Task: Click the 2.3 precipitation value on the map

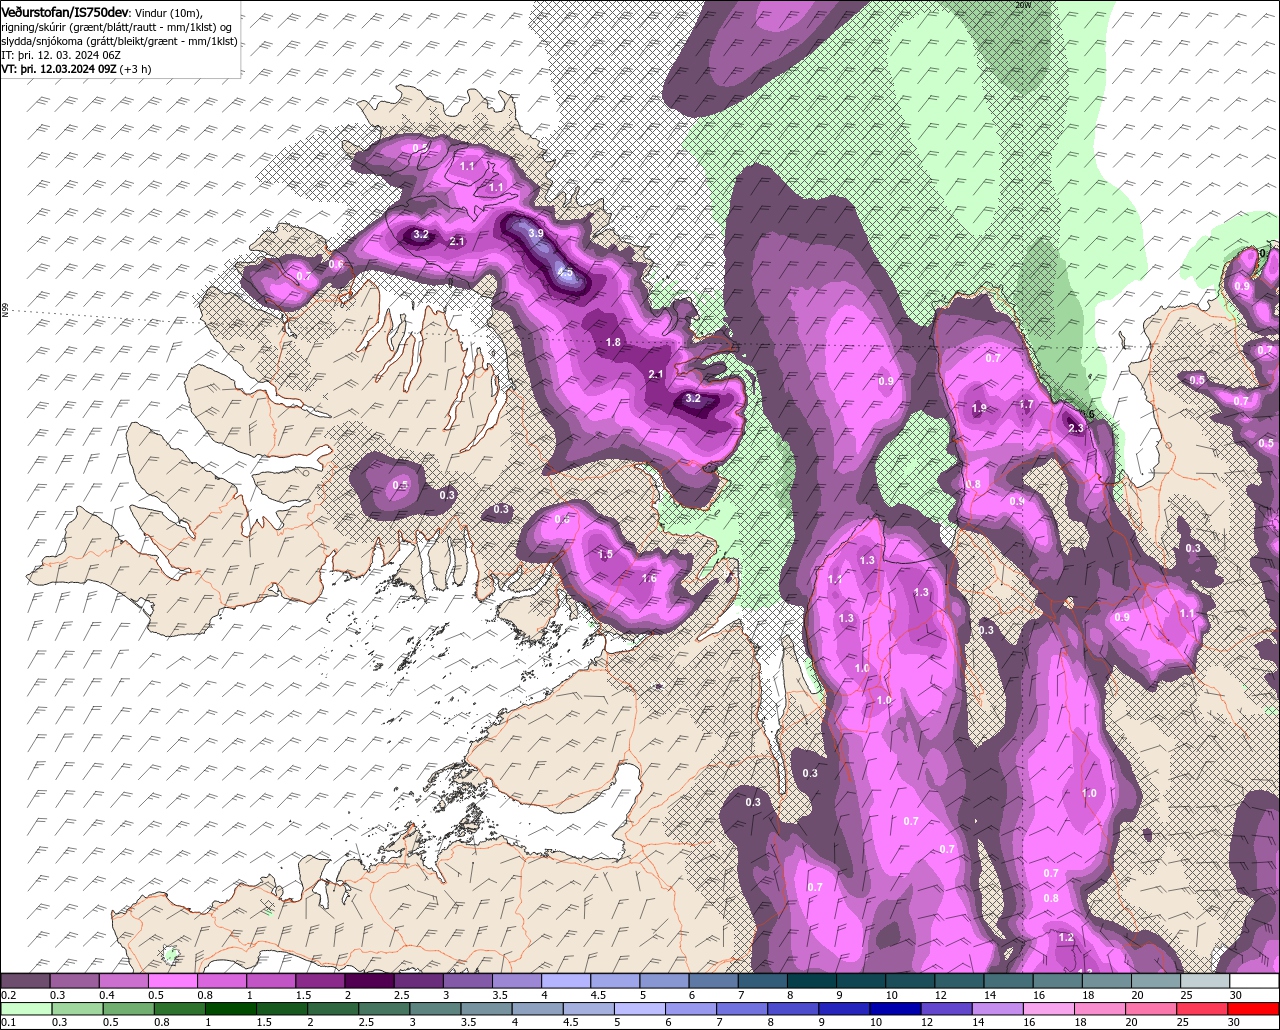Action: point(1076,428)
